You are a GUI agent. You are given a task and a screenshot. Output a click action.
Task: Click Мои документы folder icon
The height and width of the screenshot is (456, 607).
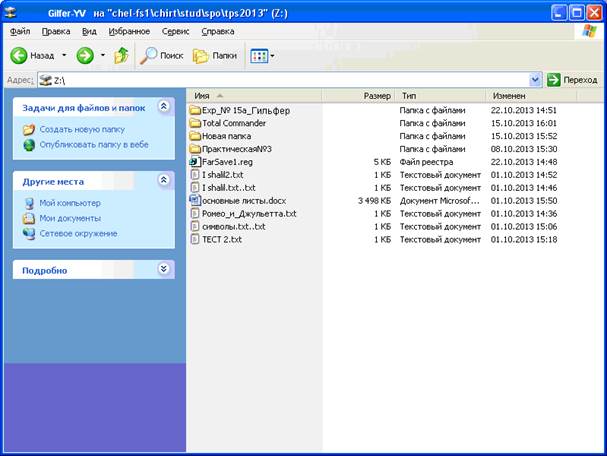pos(29,218)
